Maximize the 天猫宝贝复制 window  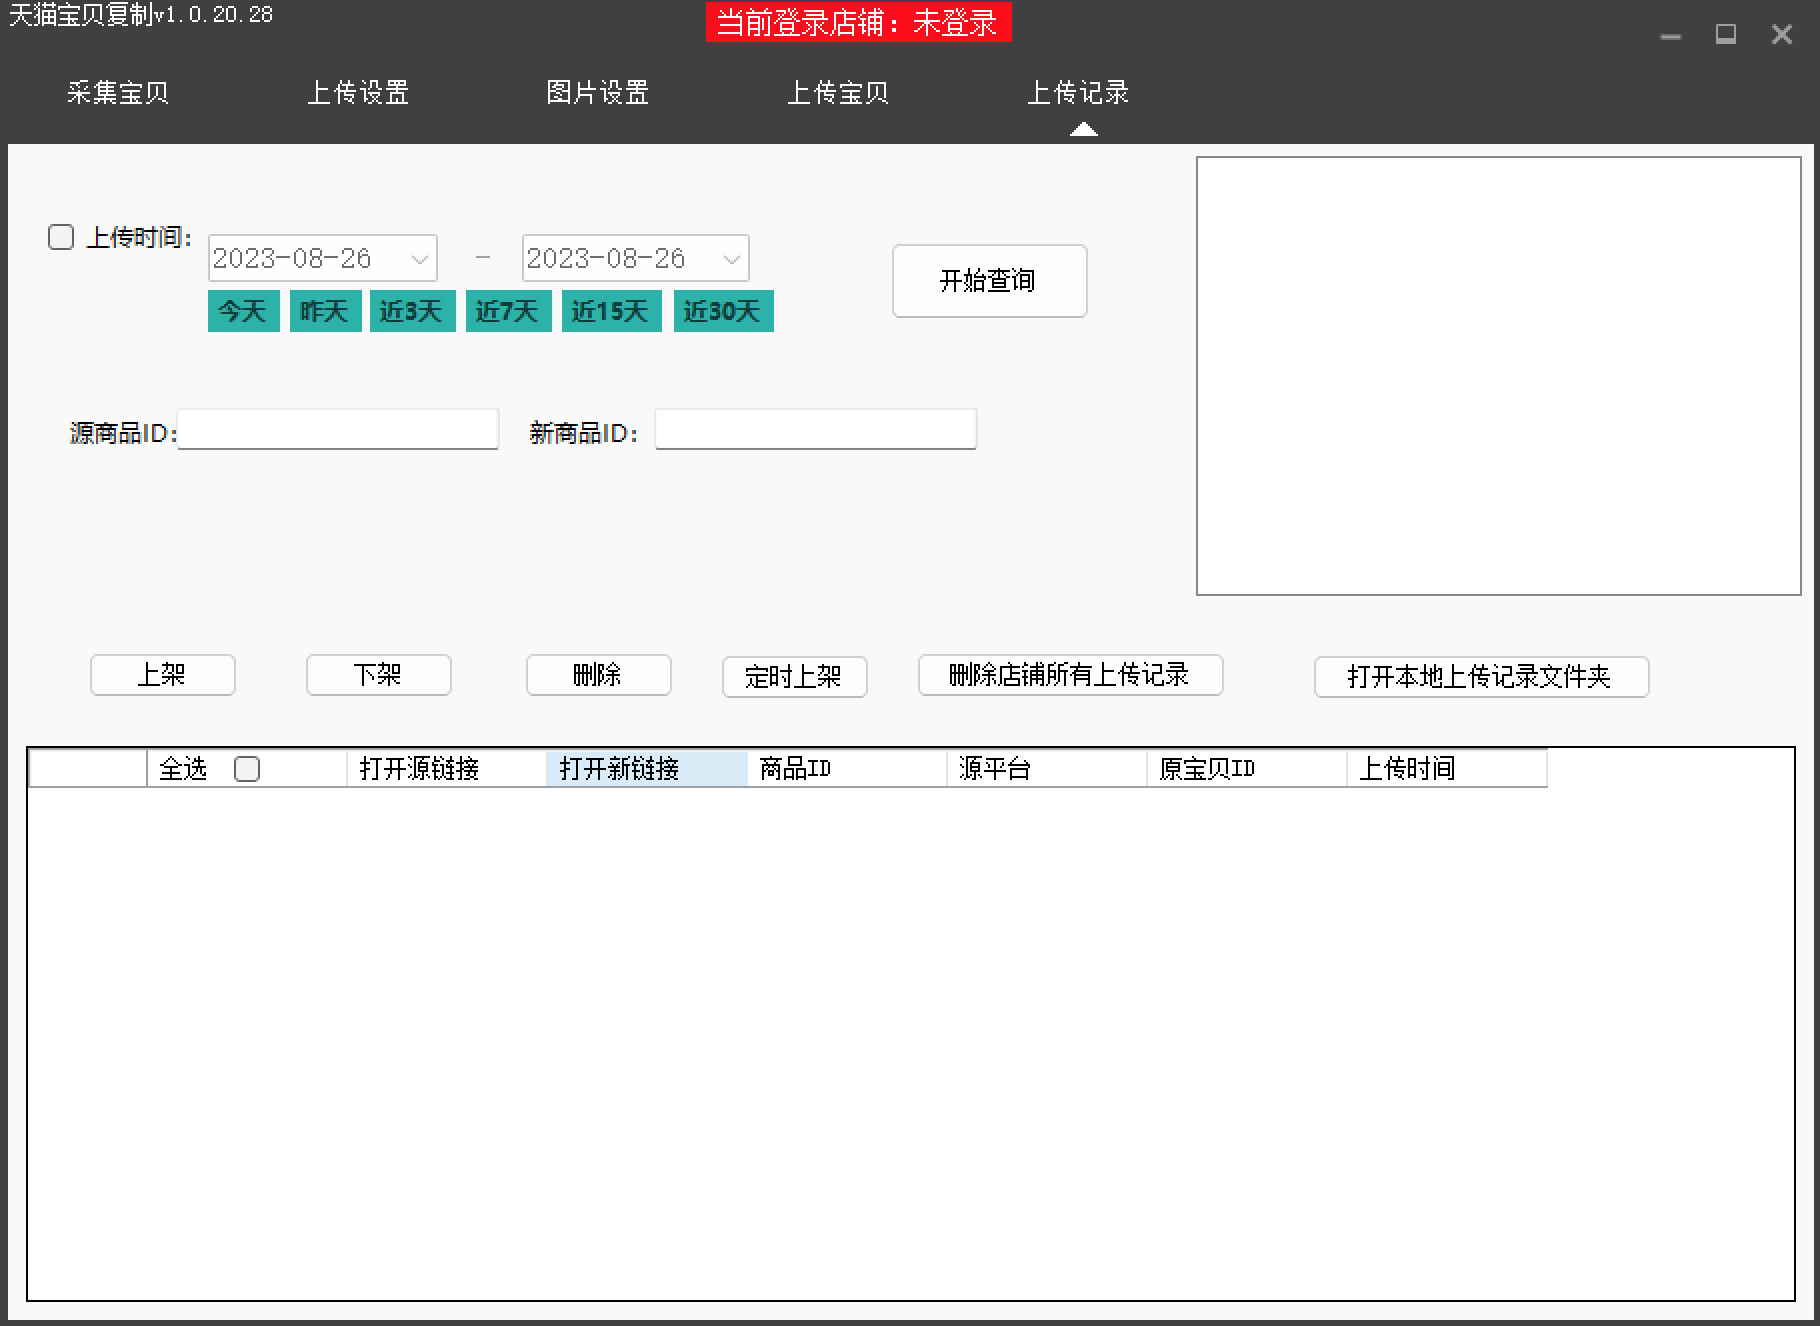(1726, 35)
